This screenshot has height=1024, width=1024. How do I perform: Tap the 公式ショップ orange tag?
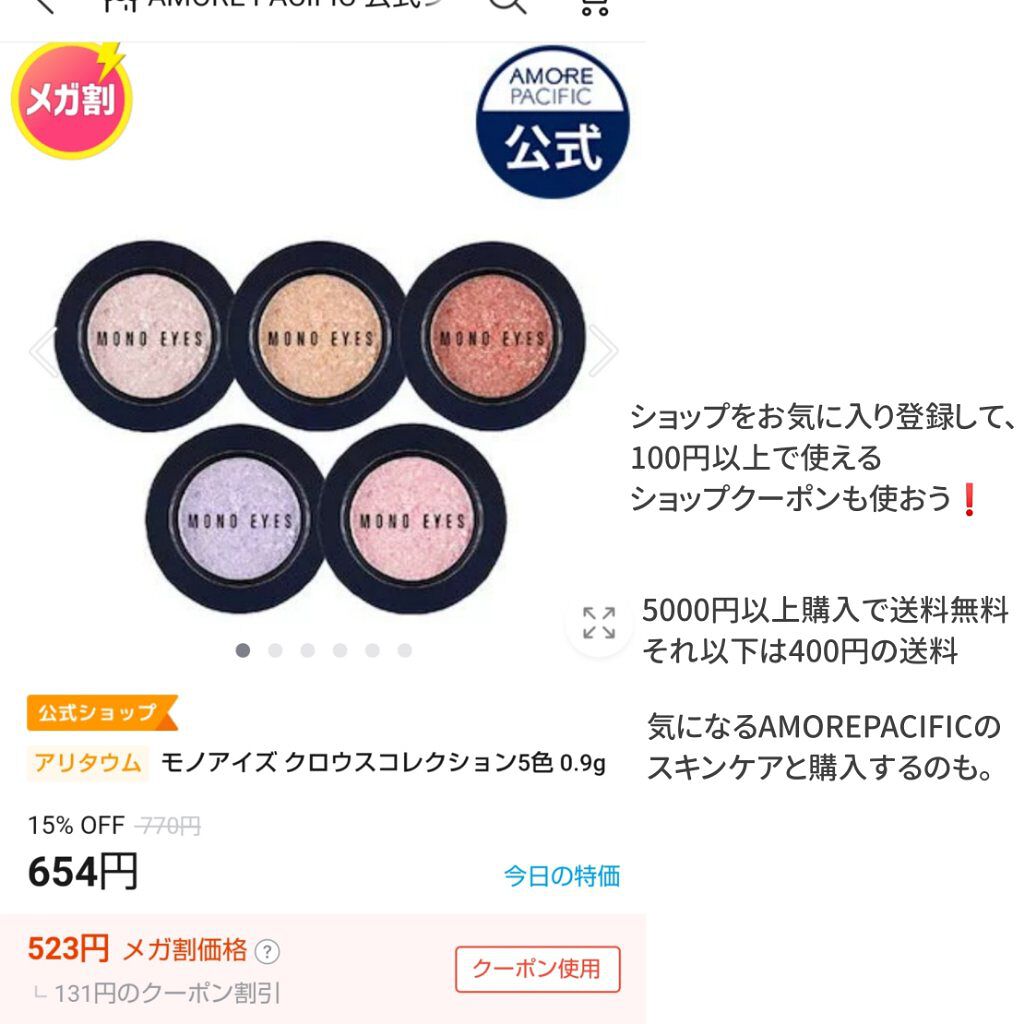(x=102, y=712)
